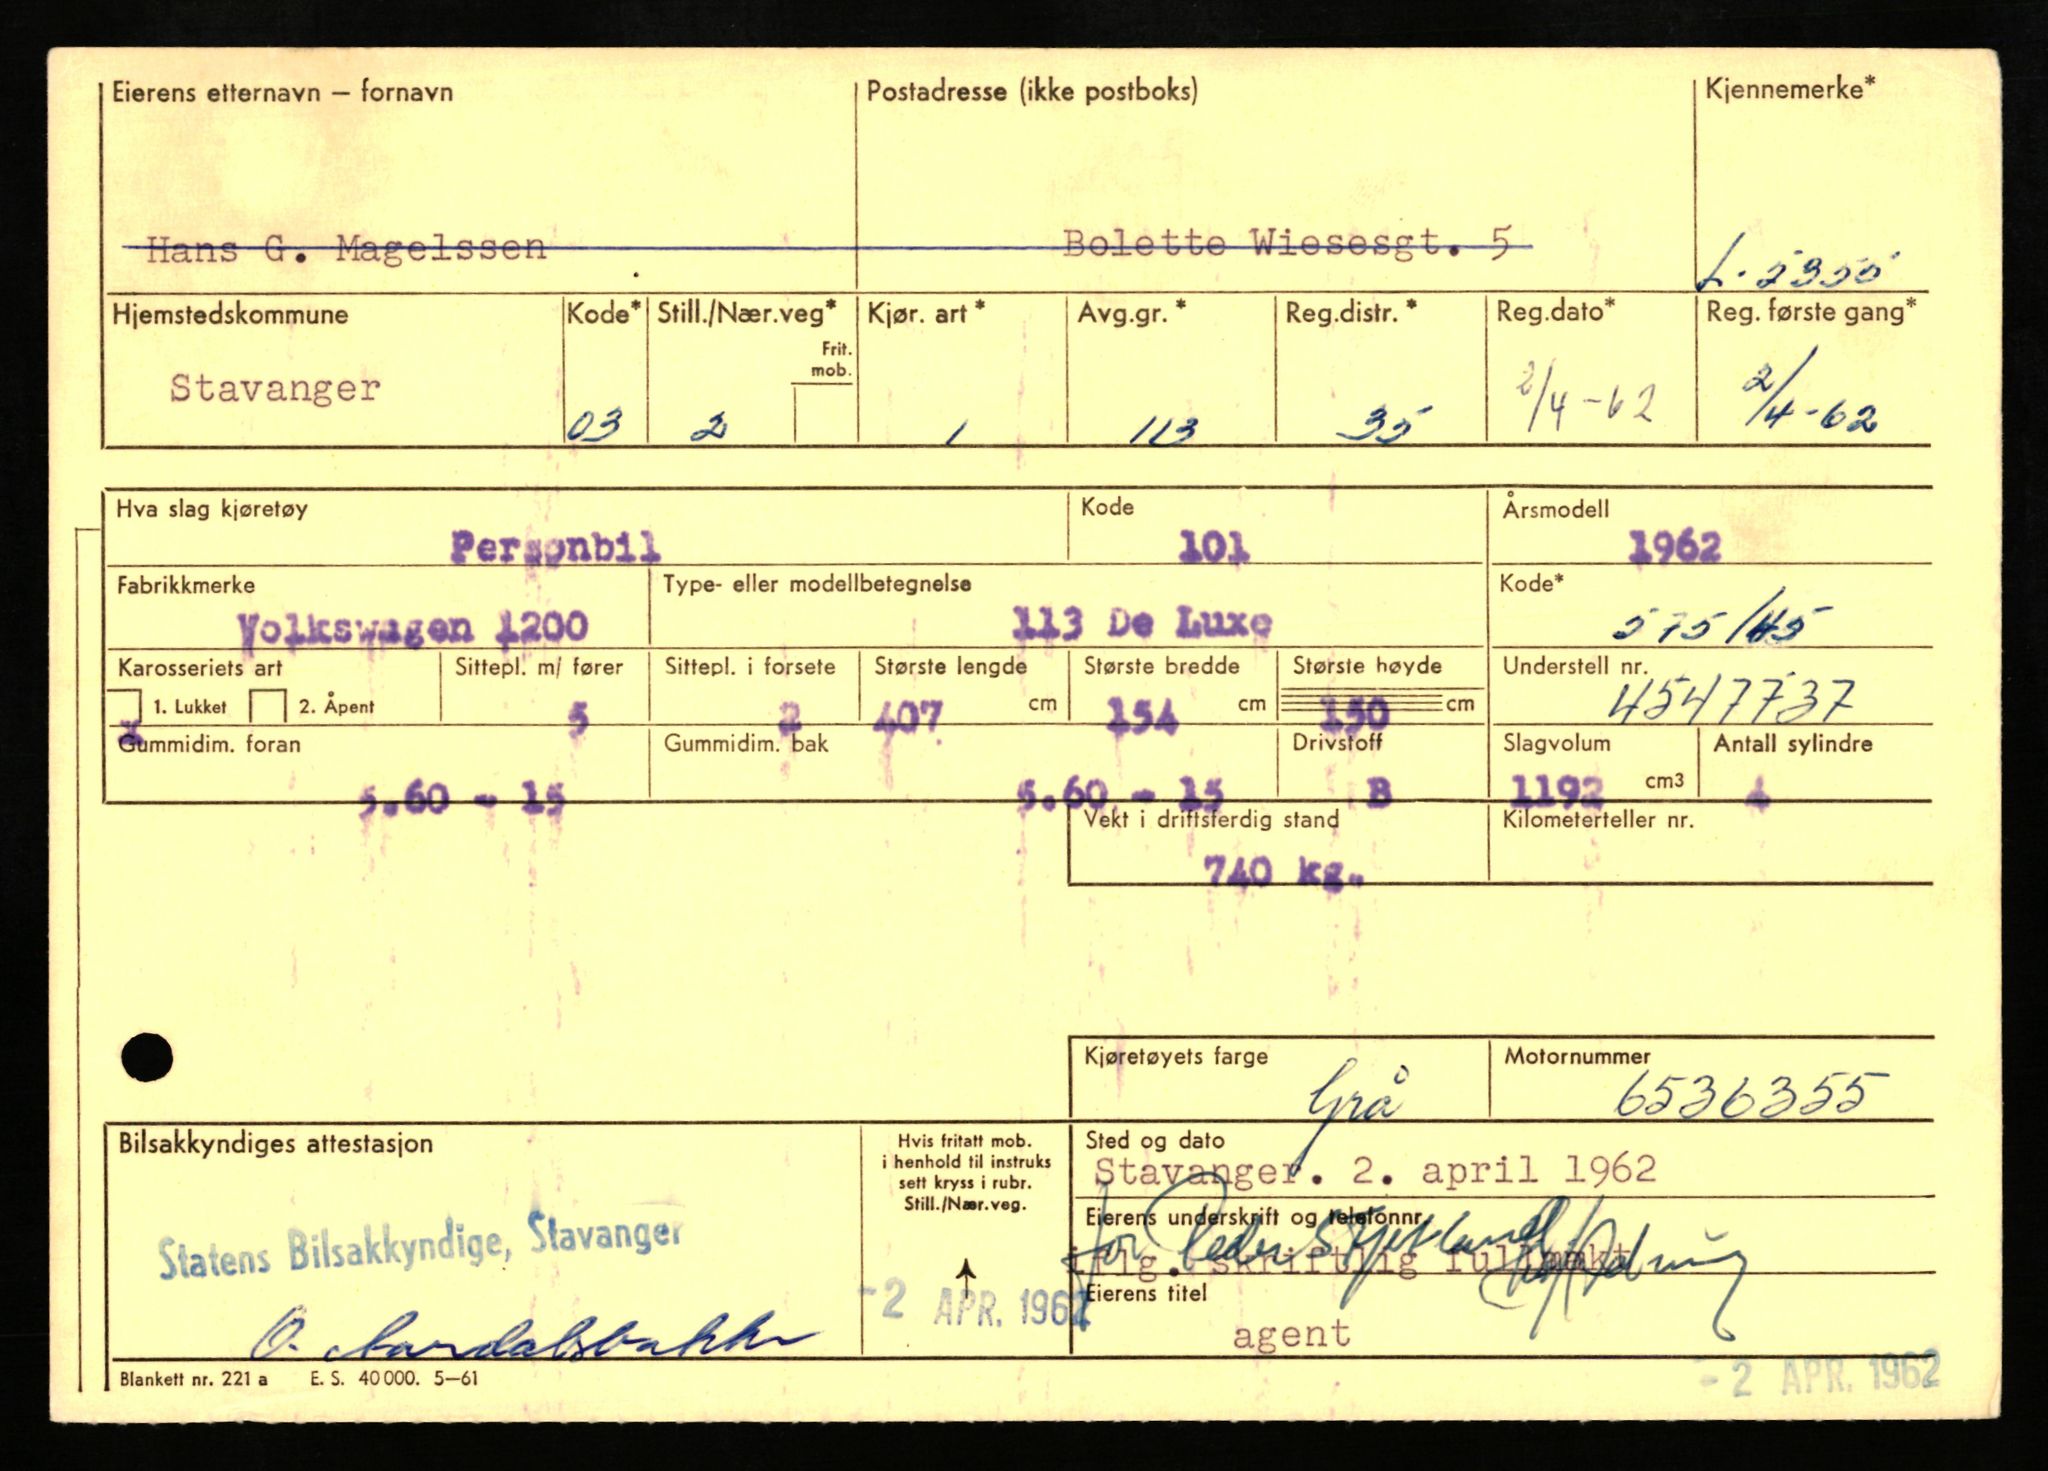Click the 'Frit. mob.' checkbox box

[x=823, y=413]
